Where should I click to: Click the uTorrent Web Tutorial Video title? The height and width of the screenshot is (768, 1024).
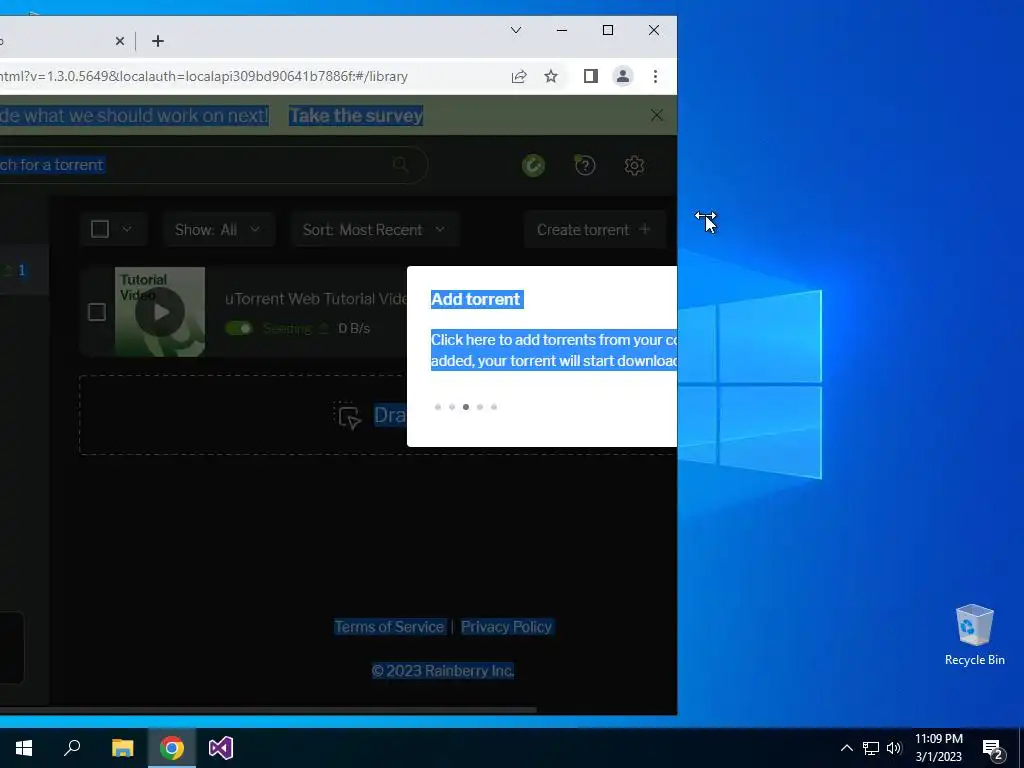tap(316, 299)
